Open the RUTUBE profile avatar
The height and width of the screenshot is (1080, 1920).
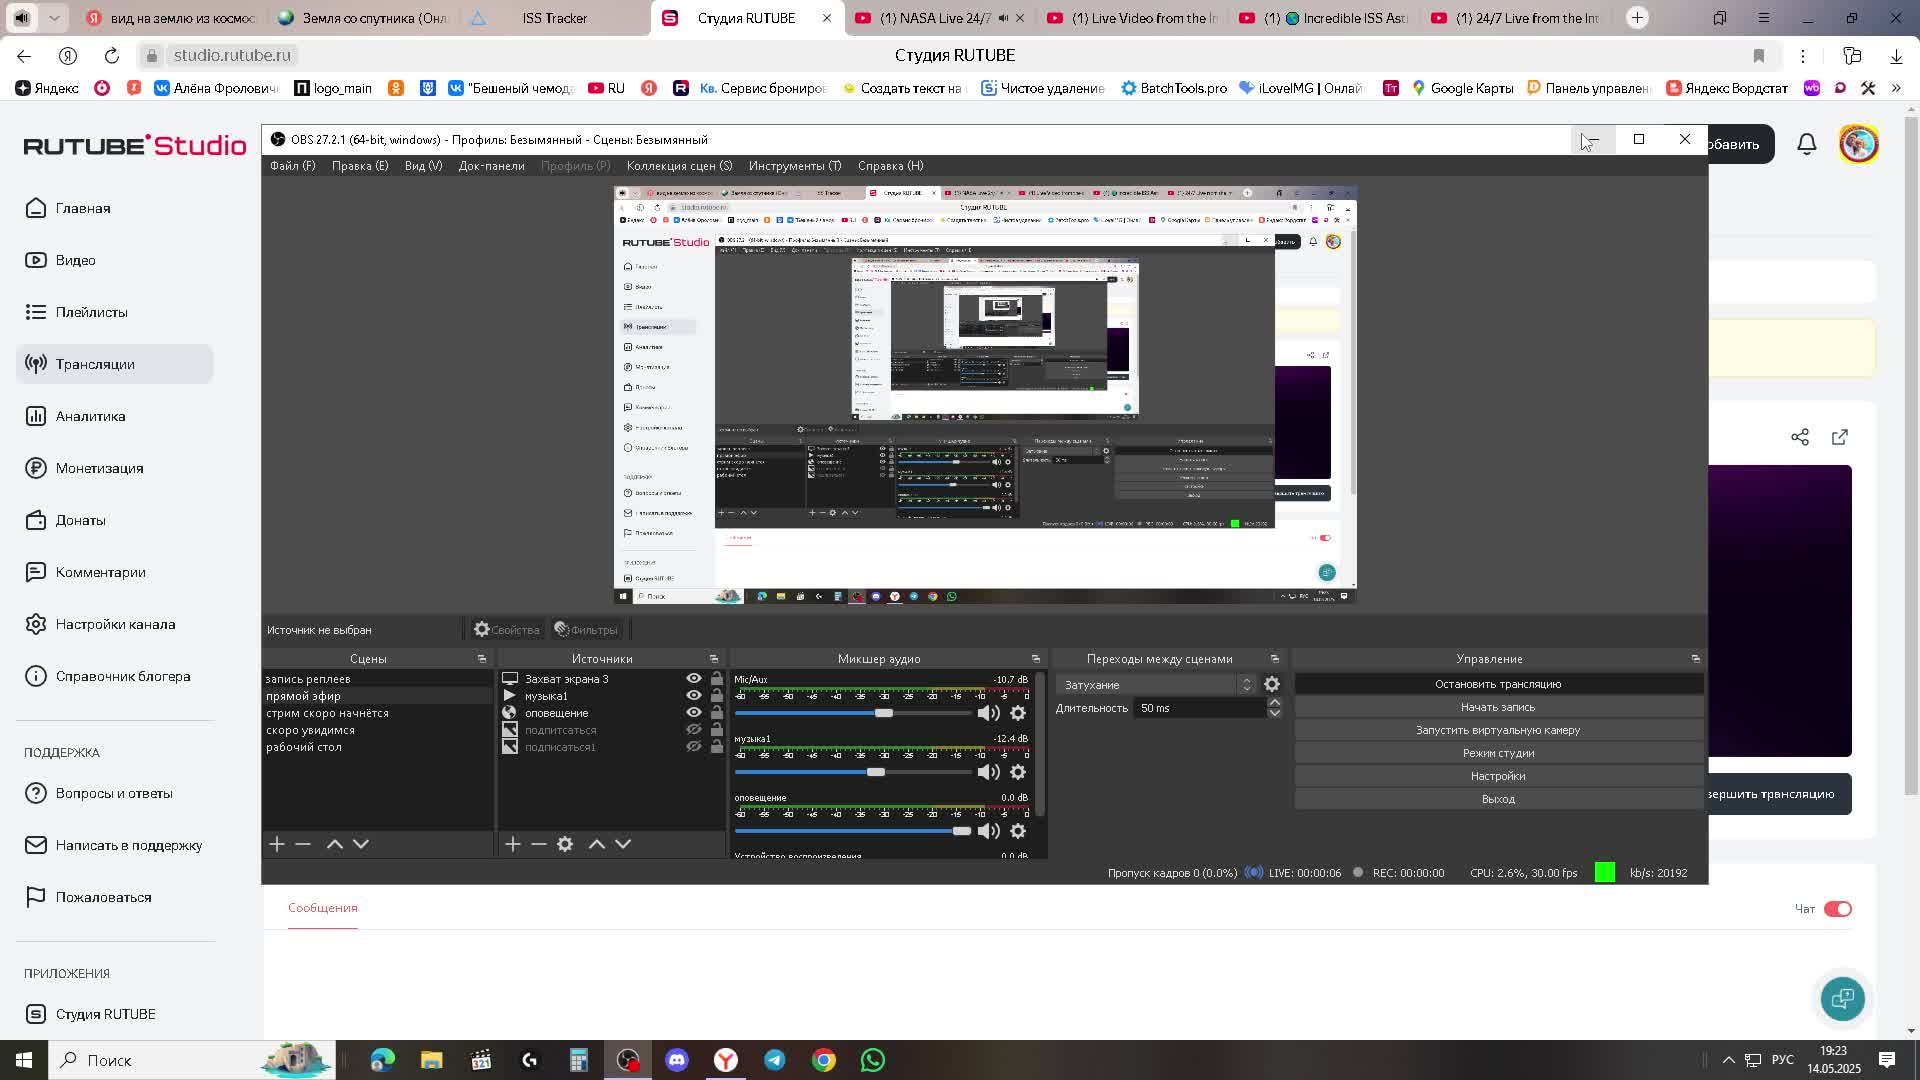(1859, 144)
